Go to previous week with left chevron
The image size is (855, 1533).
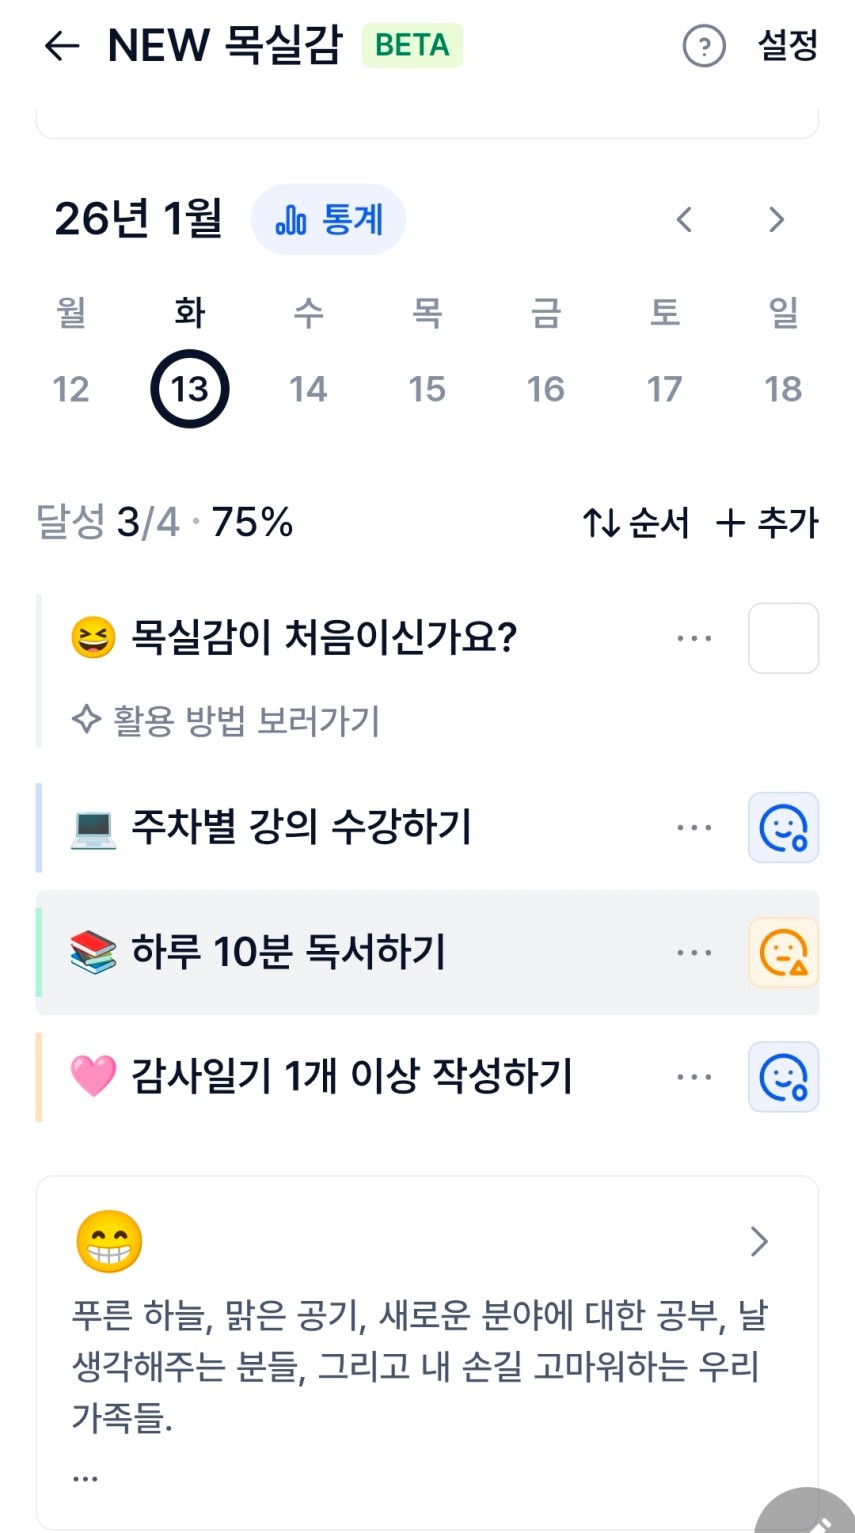coord(684,220)
